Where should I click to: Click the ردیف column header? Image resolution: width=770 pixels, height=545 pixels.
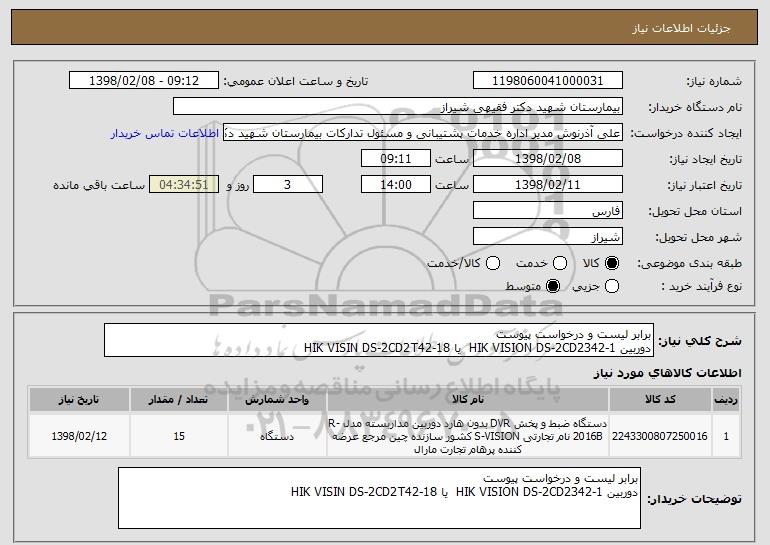point(726,400)
